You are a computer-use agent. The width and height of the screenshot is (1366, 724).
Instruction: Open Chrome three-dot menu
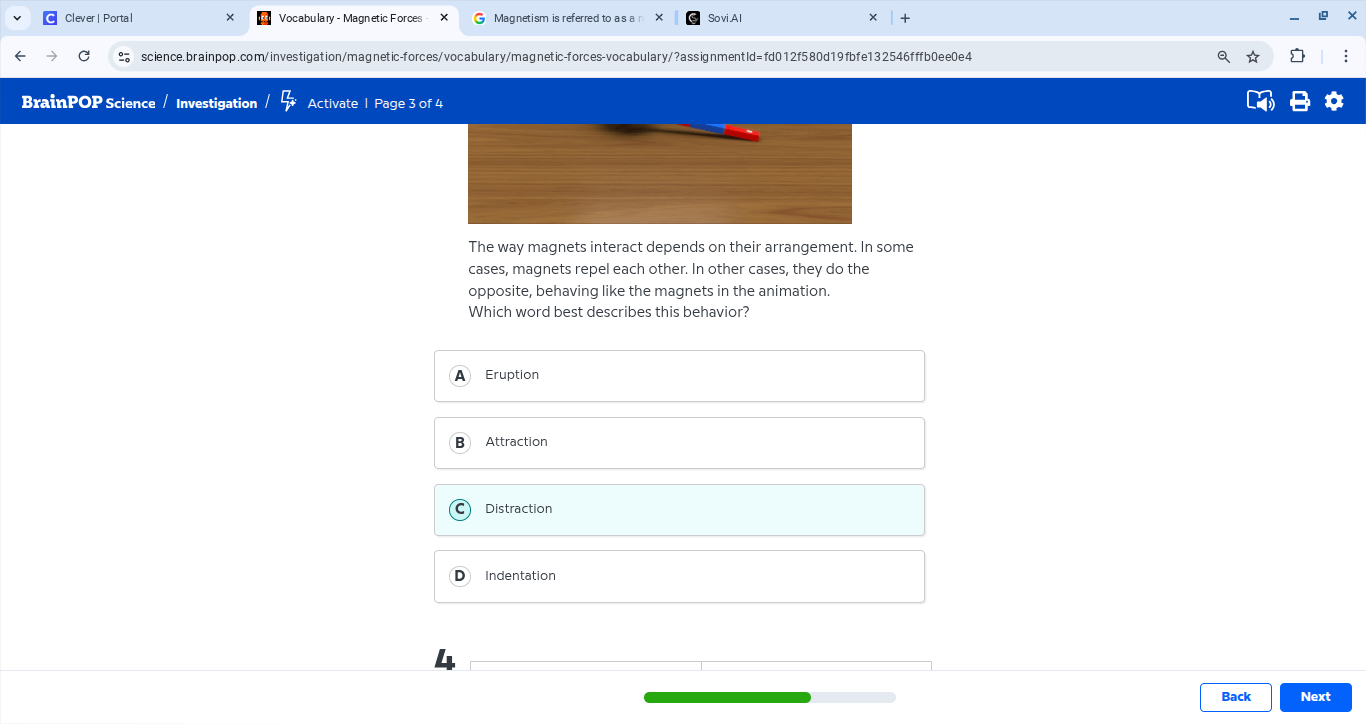[1346, 56]
